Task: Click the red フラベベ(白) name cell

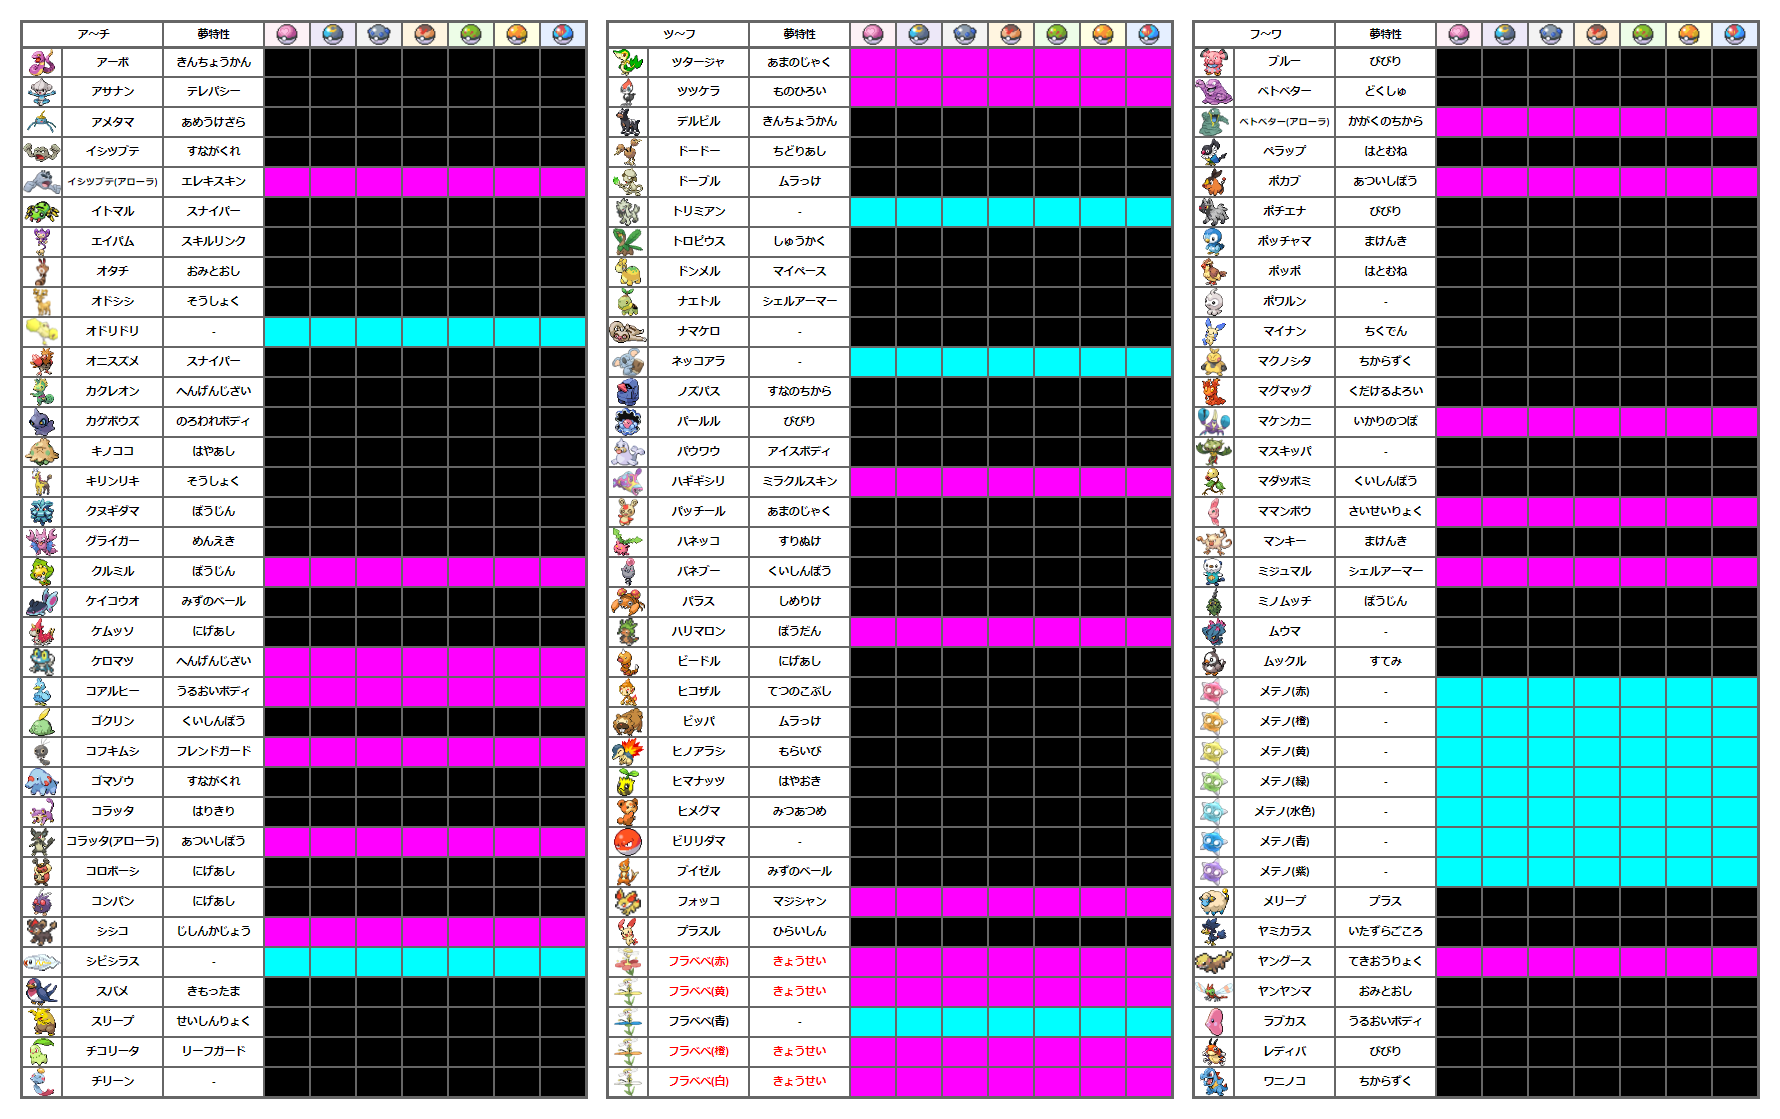Action: (x=699, y=1081)
